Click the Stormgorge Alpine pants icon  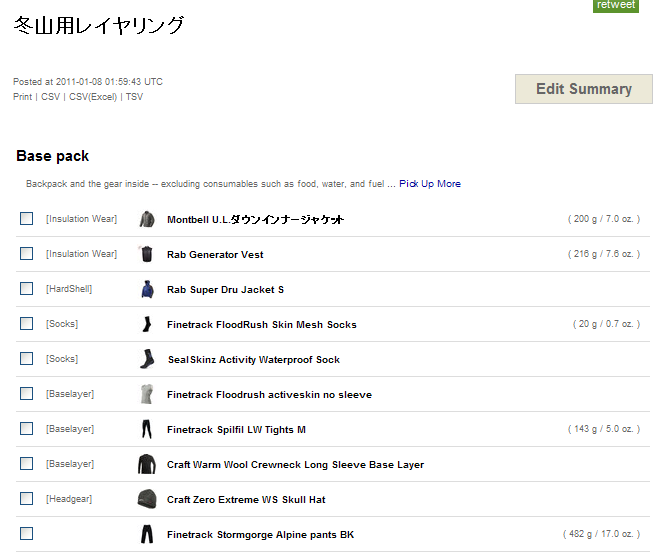[x=147, y=534]
